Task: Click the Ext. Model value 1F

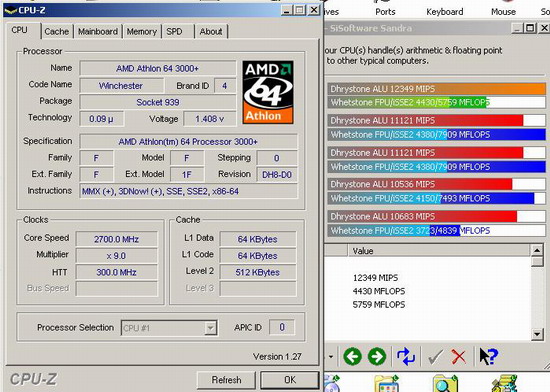Action: coord(187,175)
